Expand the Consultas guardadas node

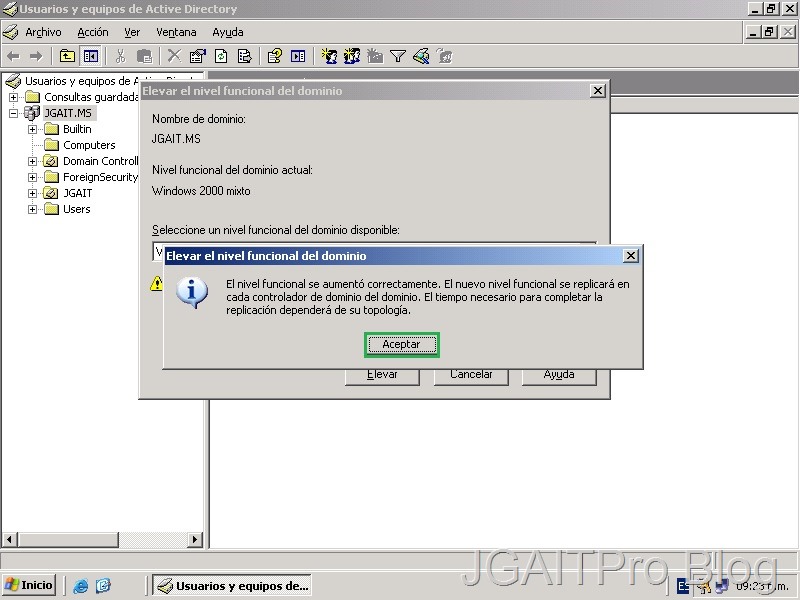click(x=13, y=97)
